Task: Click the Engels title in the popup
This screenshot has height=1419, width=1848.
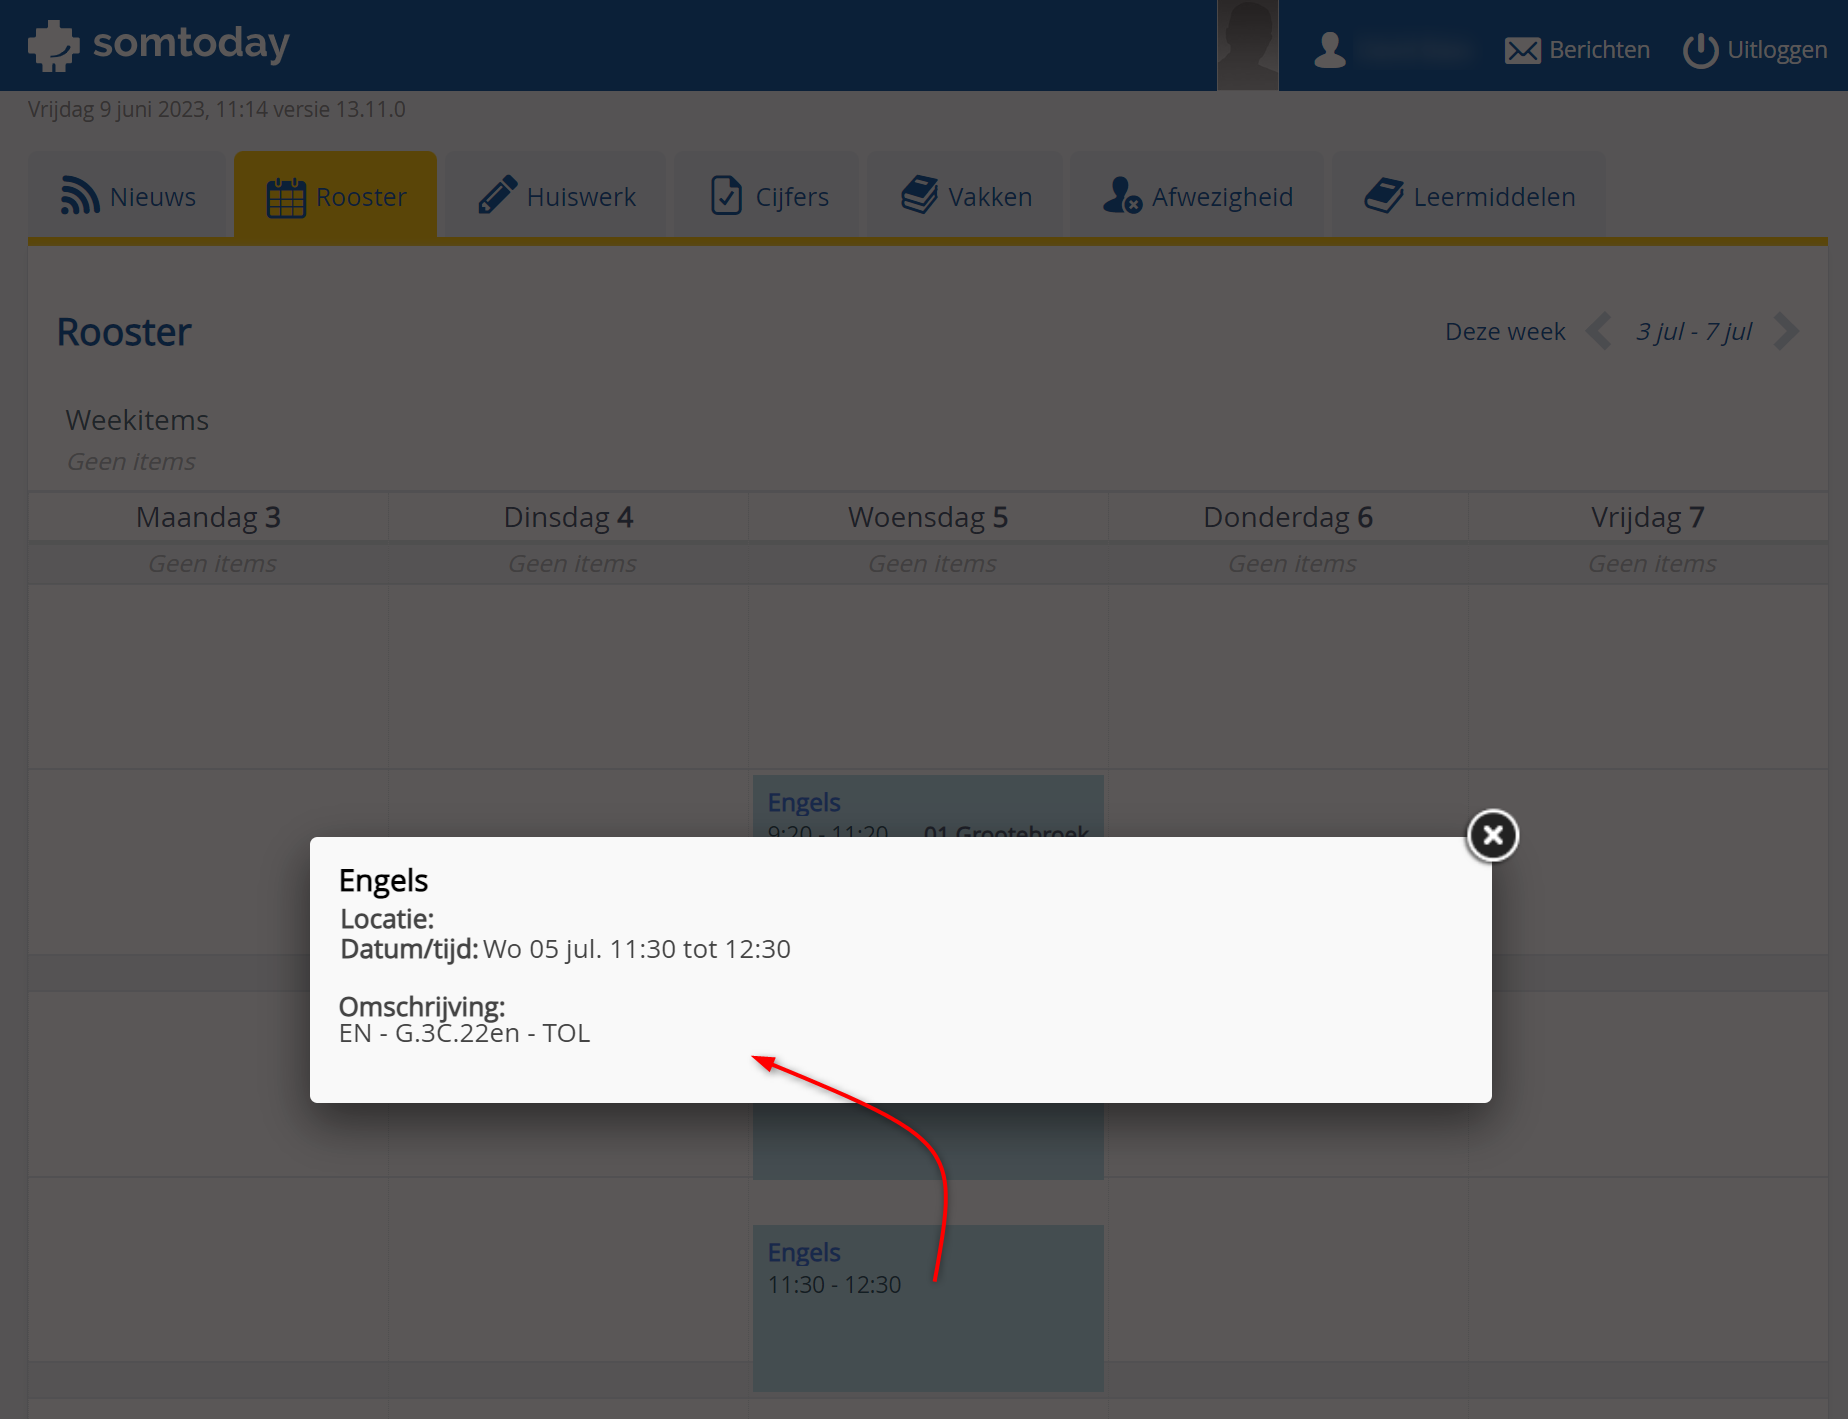Action: coord(383,881)
